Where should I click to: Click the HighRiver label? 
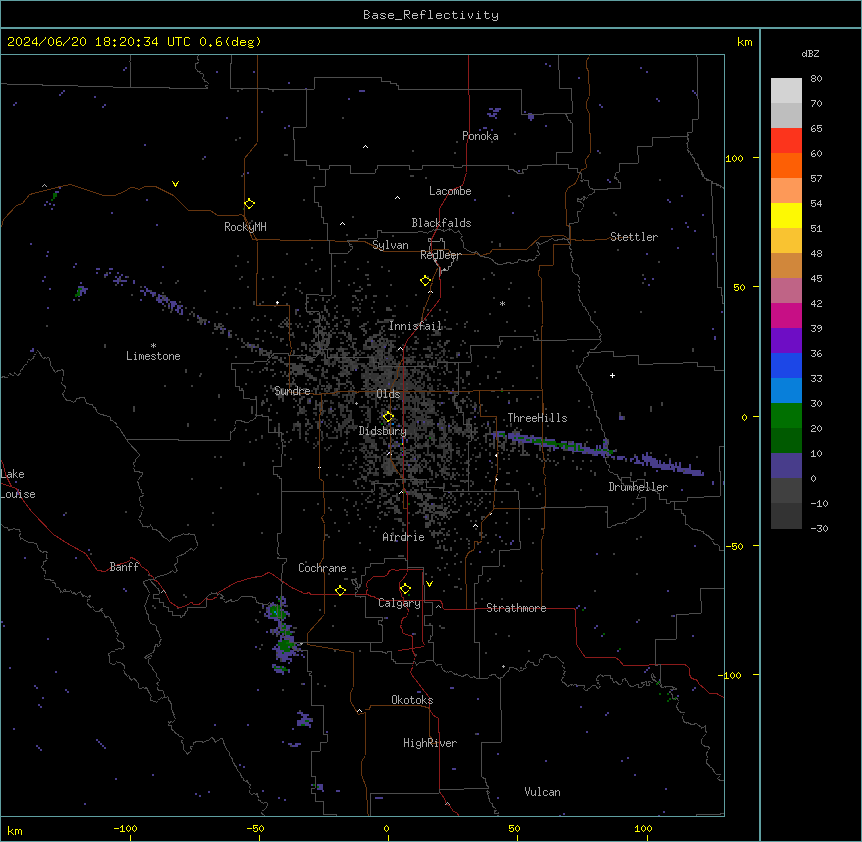(x=430, y=743)
